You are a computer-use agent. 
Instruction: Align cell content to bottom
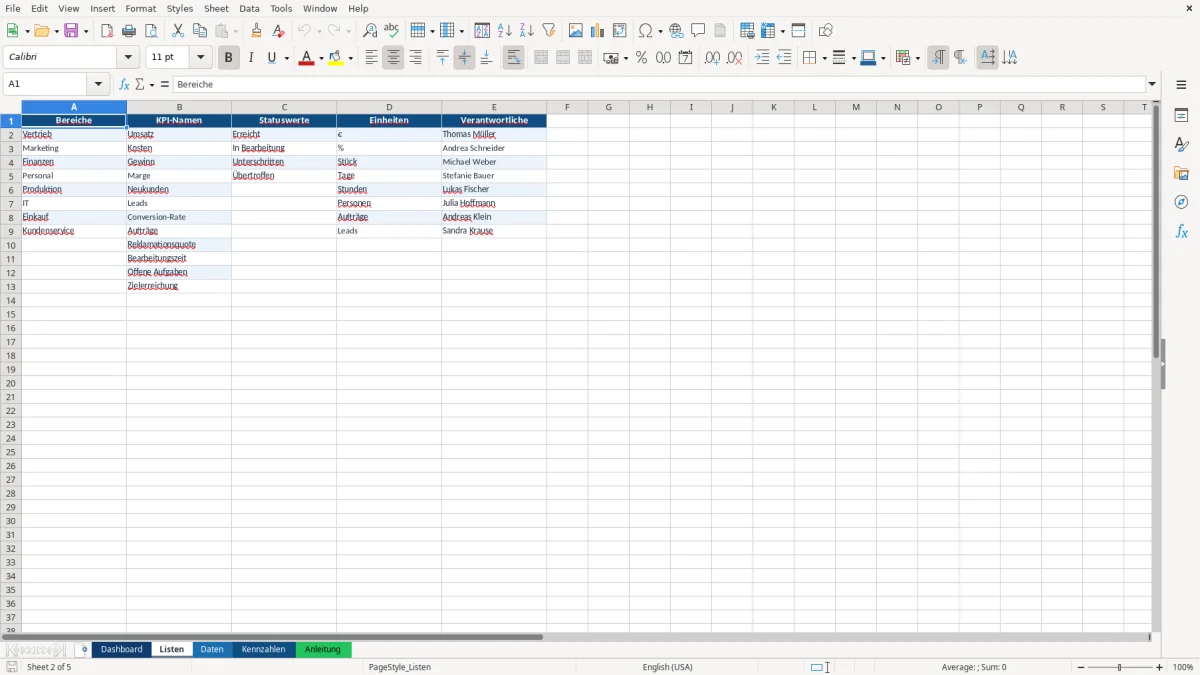[487, 58]
